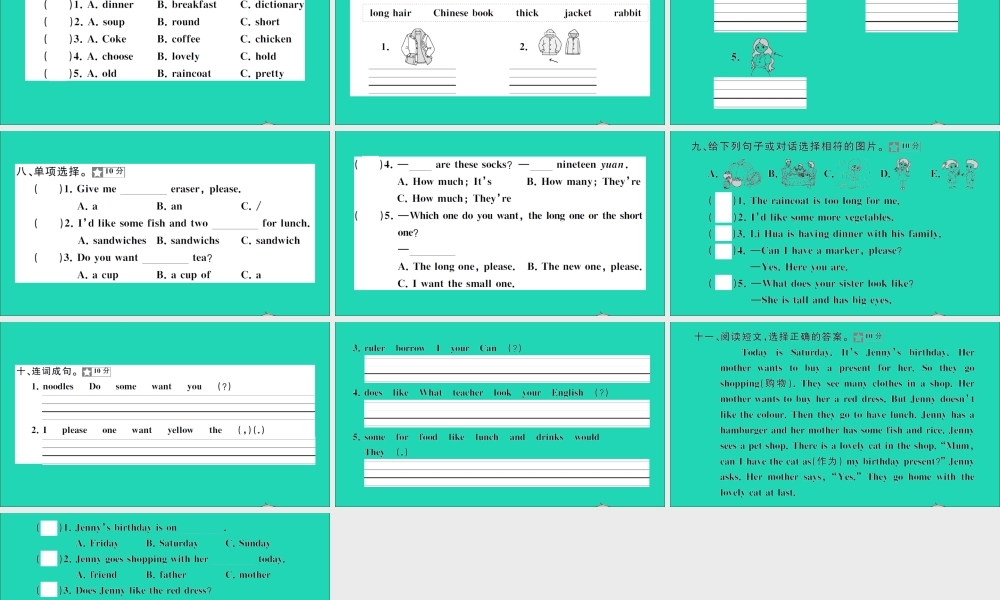Click option 'A. The long one, please.'

tap(456, 267)
